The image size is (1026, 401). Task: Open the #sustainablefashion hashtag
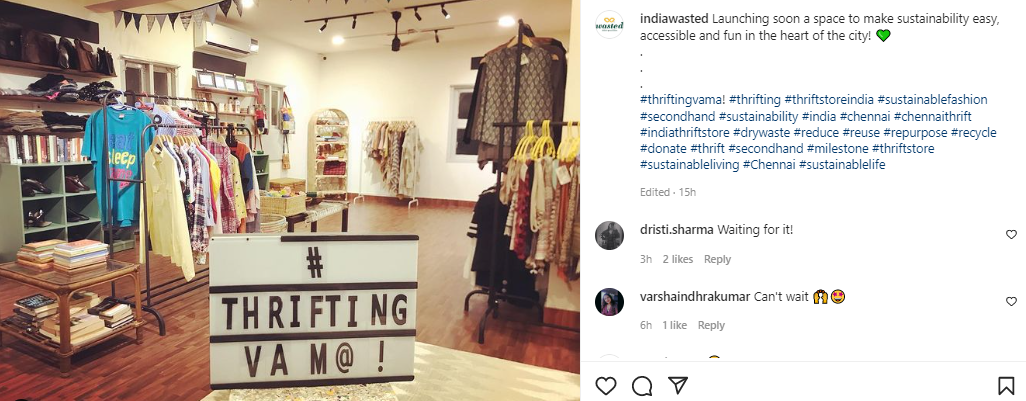[x=932, y=99]
